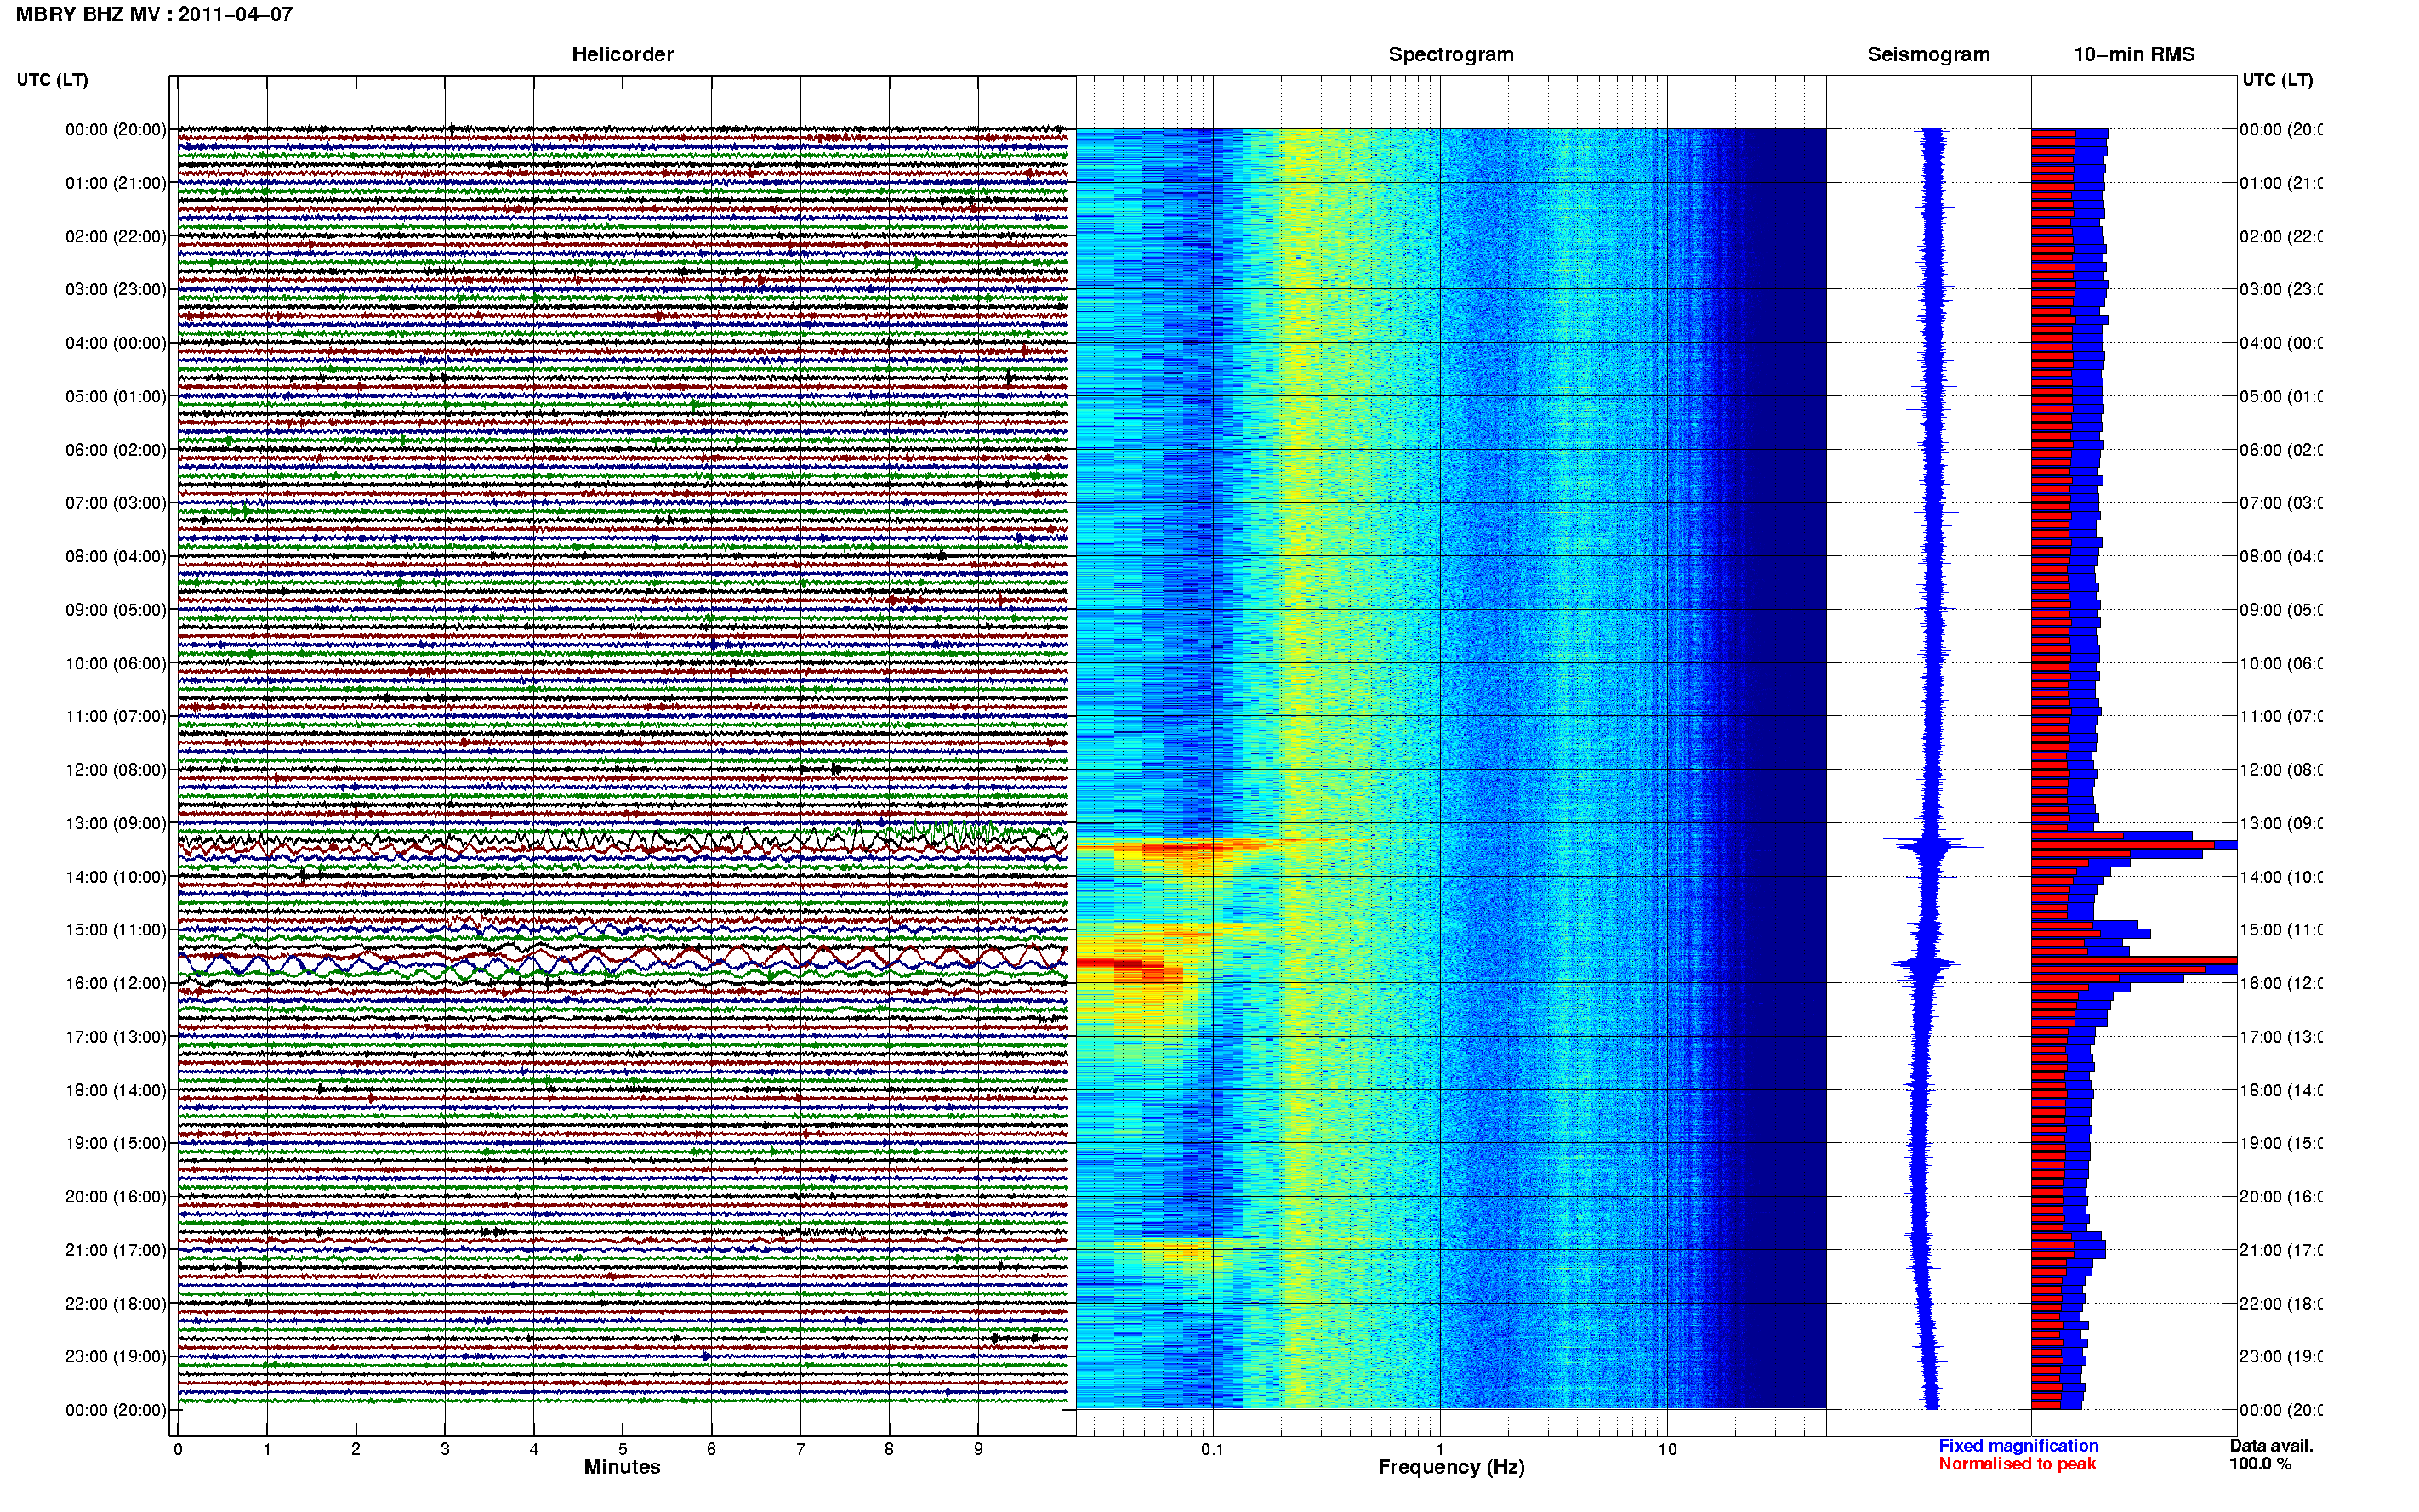The width and height of the screenshot is (2419, 1512).
Task: Click the left time label '22:00 (18:00)'
Action: [x=116, y=1304]
